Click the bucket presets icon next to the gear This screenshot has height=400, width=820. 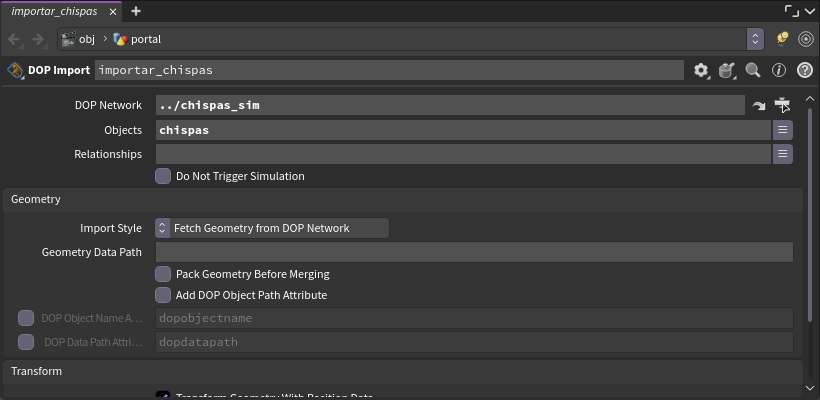click(x=726, y=70)
